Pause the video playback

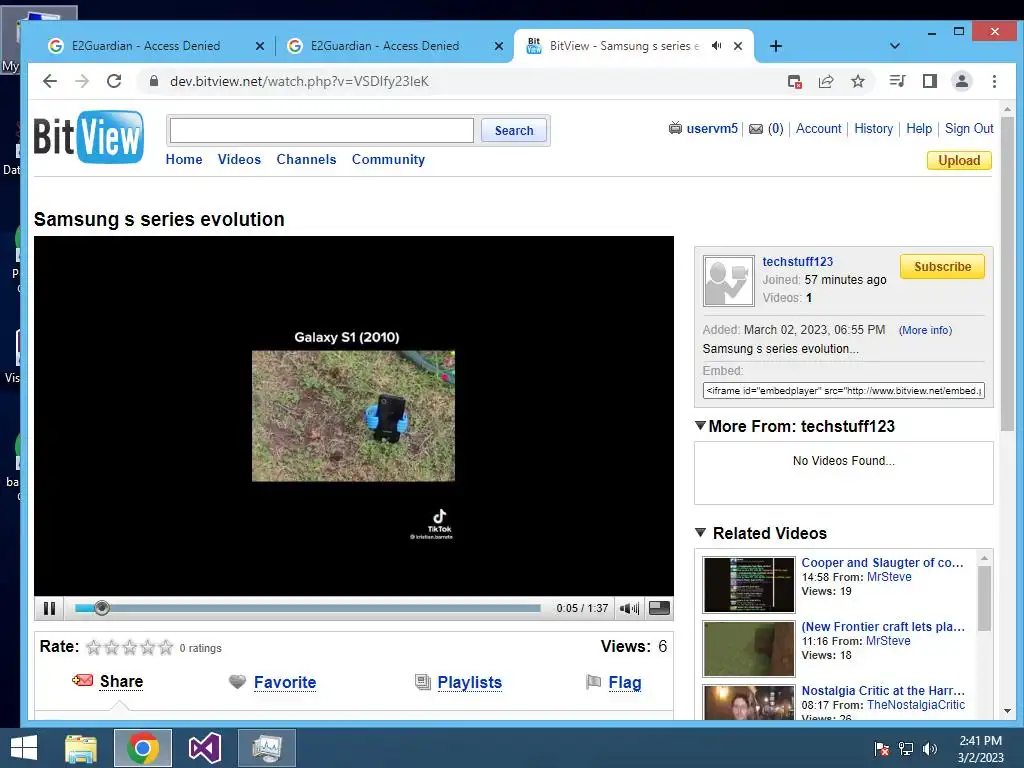[49, 609]
